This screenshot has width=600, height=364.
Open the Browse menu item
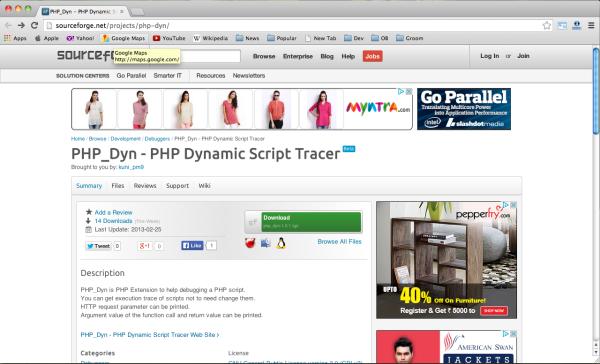[264, 56]
